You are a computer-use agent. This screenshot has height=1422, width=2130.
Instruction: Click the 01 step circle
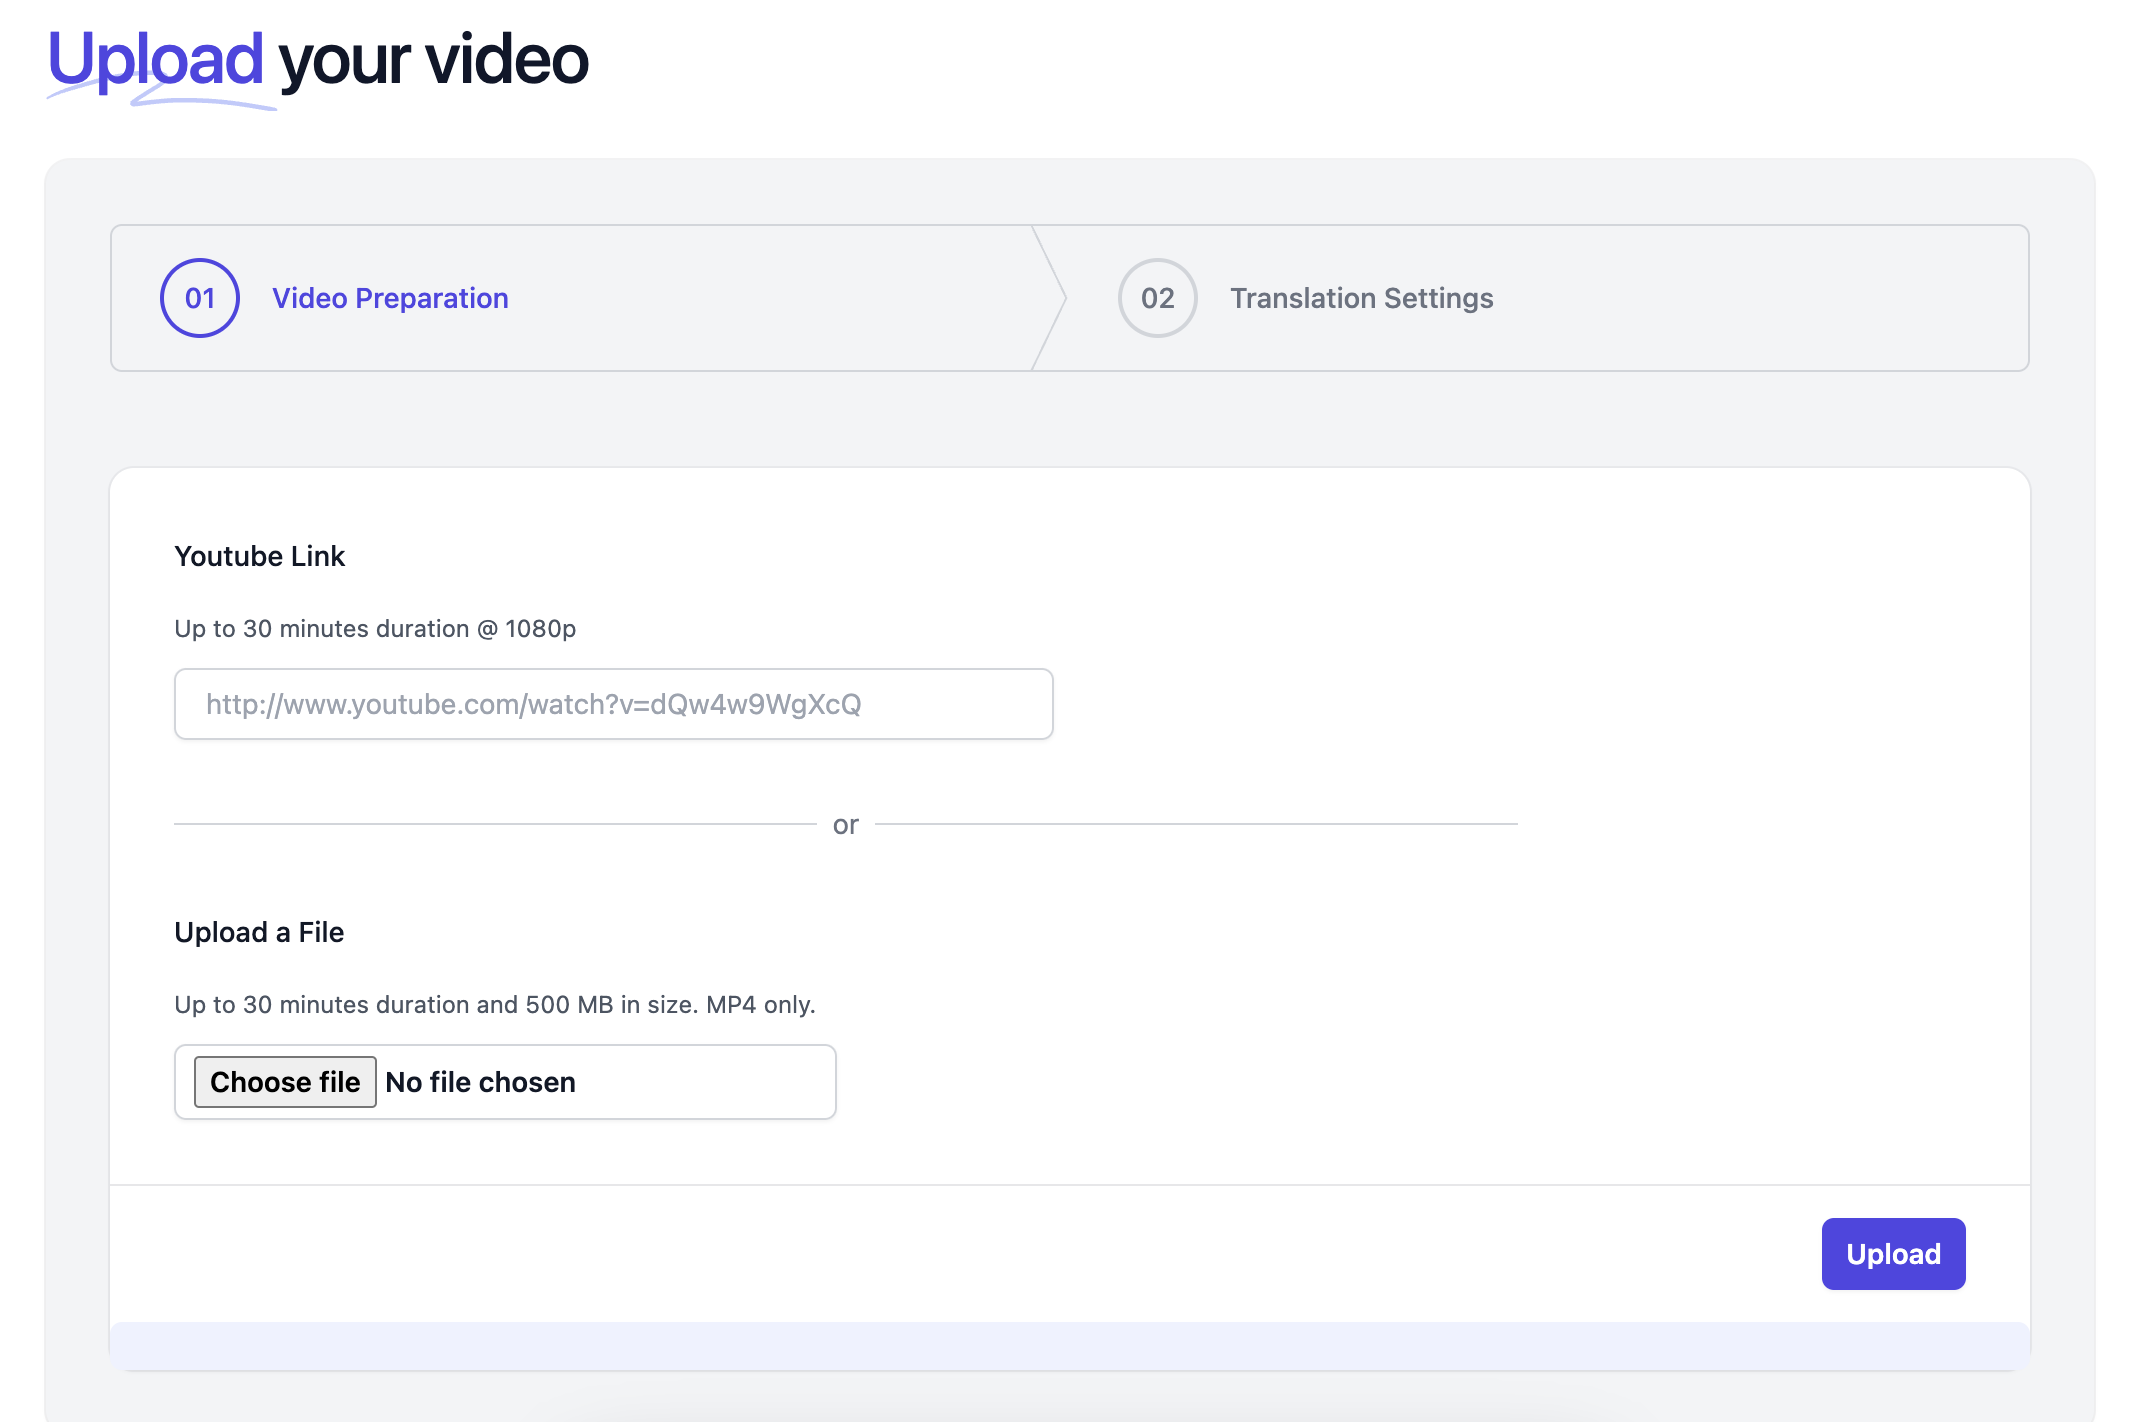click(x=199, y=298)
